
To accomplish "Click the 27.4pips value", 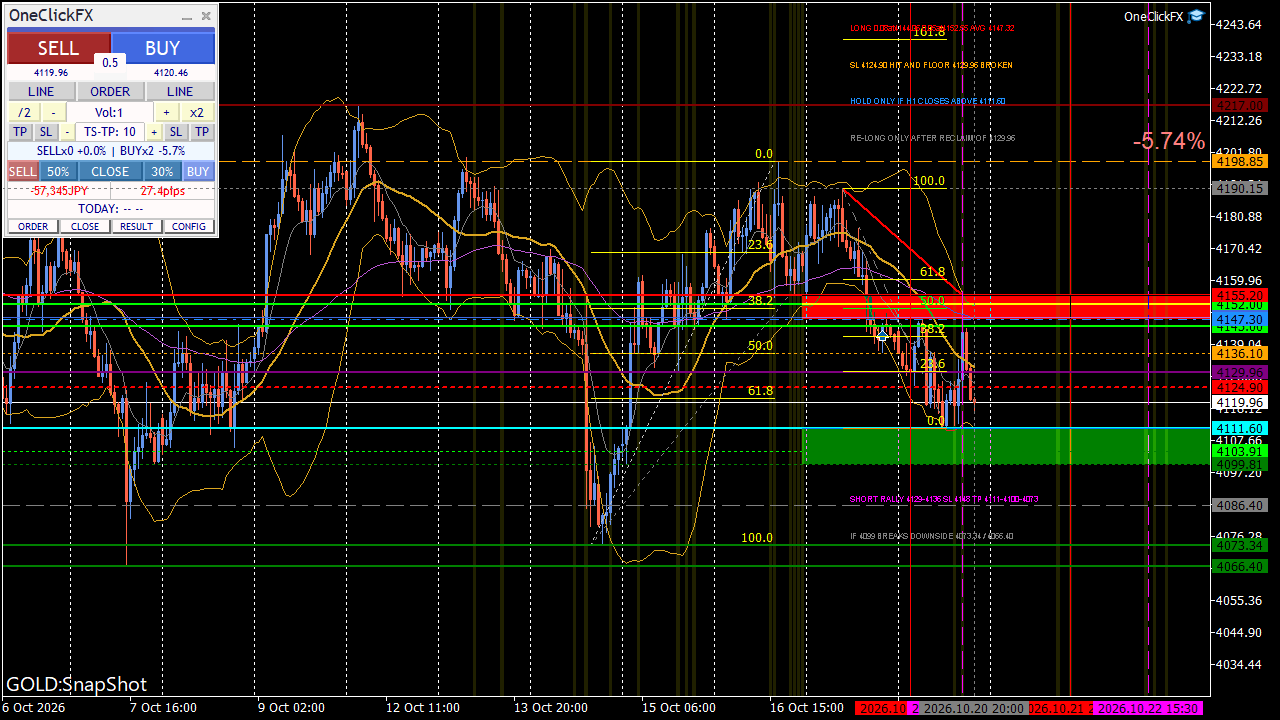I will point(162,190).
